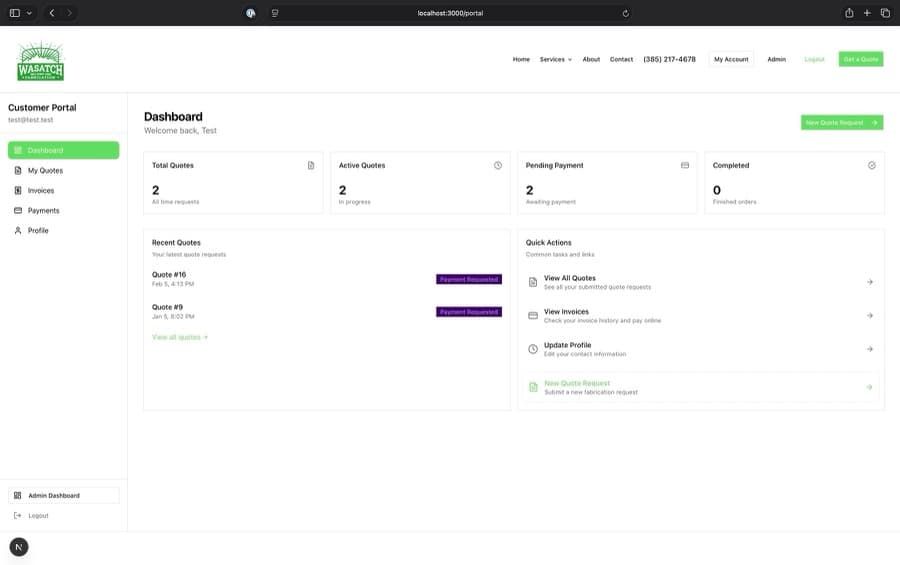Open the Update Profile quick action
Screen dimensions: 900x565
pyautogui.click(x=701, y=349)
